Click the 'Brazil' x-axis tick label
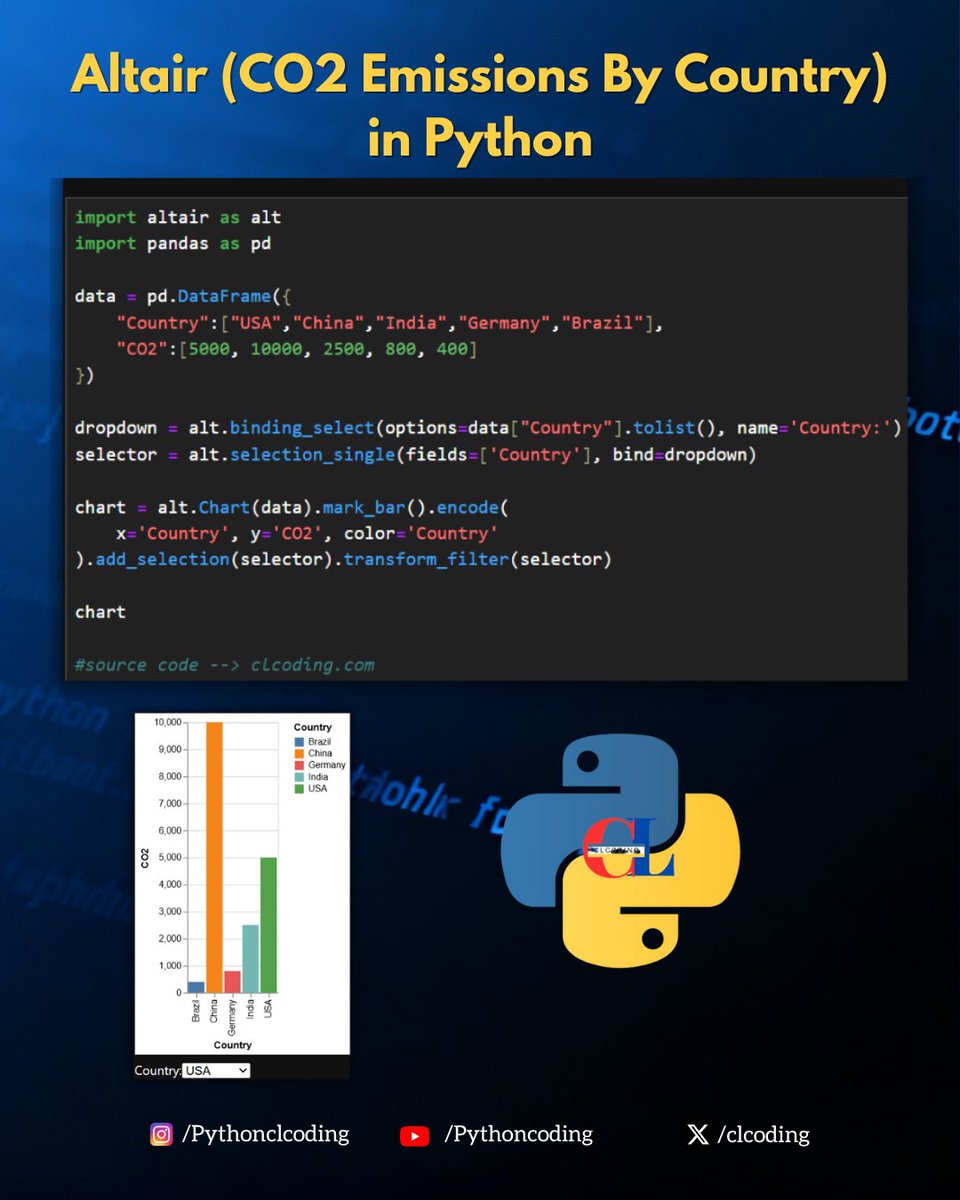The image size is (960, 1200). point(197,1011)
